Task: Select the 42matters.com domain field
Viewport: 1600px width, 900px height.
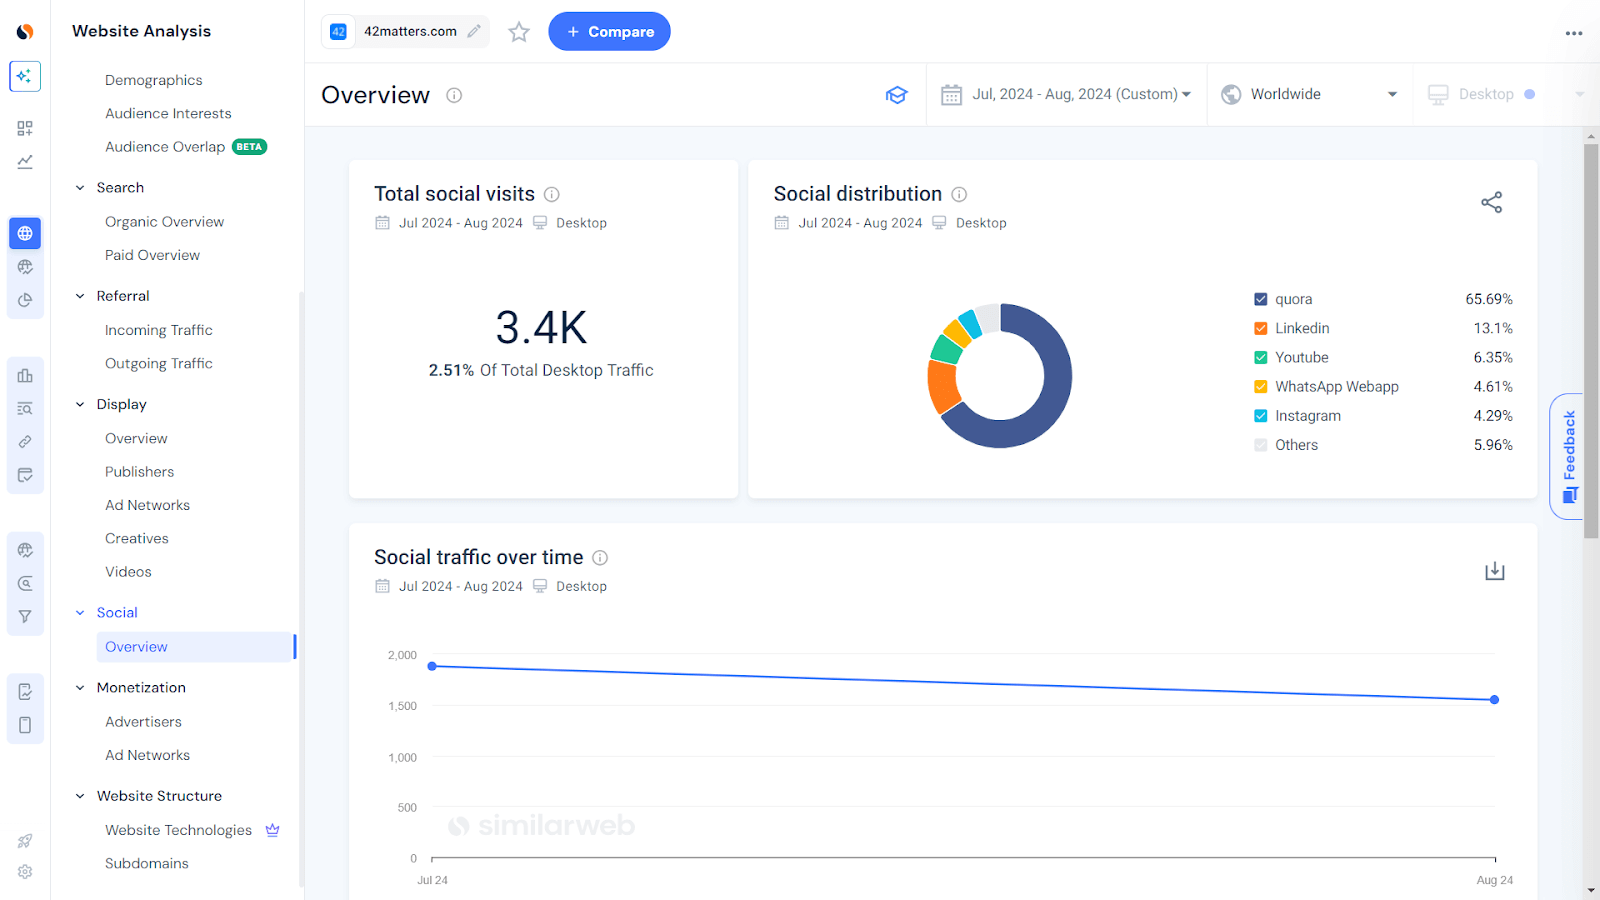Action: [x=405, y=31]
